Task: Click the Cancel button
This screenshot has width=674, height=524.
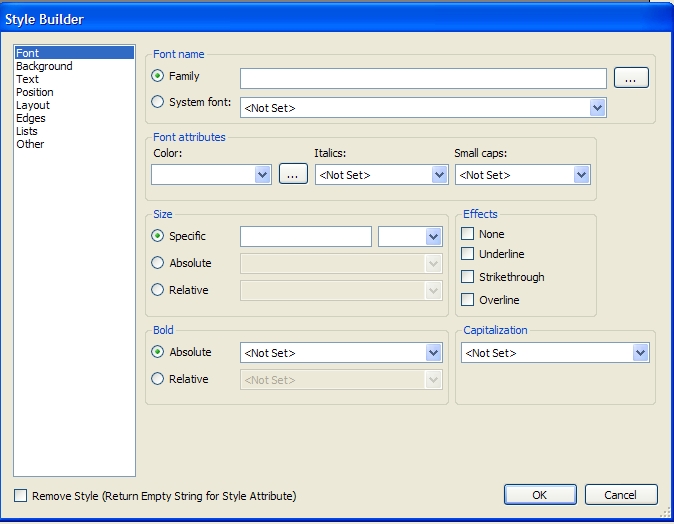Action: pos(620,495)
